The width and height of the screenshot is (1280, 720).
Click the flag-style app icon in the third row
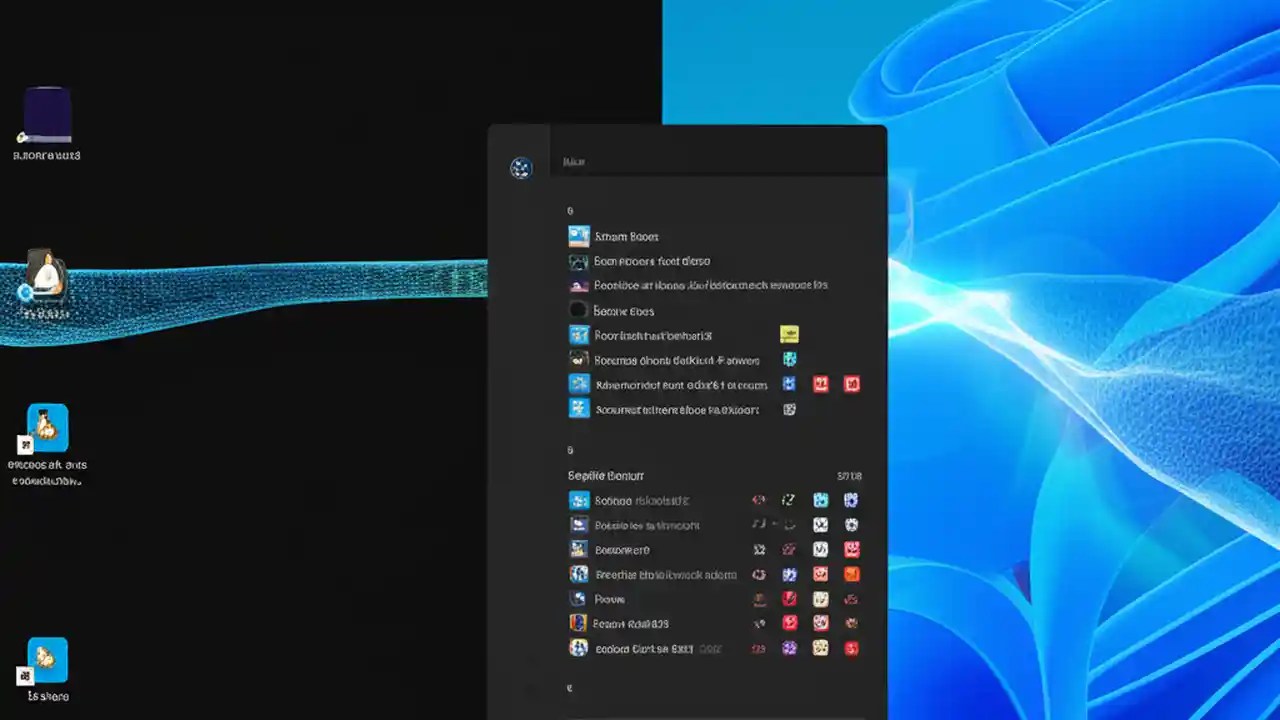point(578,285)
